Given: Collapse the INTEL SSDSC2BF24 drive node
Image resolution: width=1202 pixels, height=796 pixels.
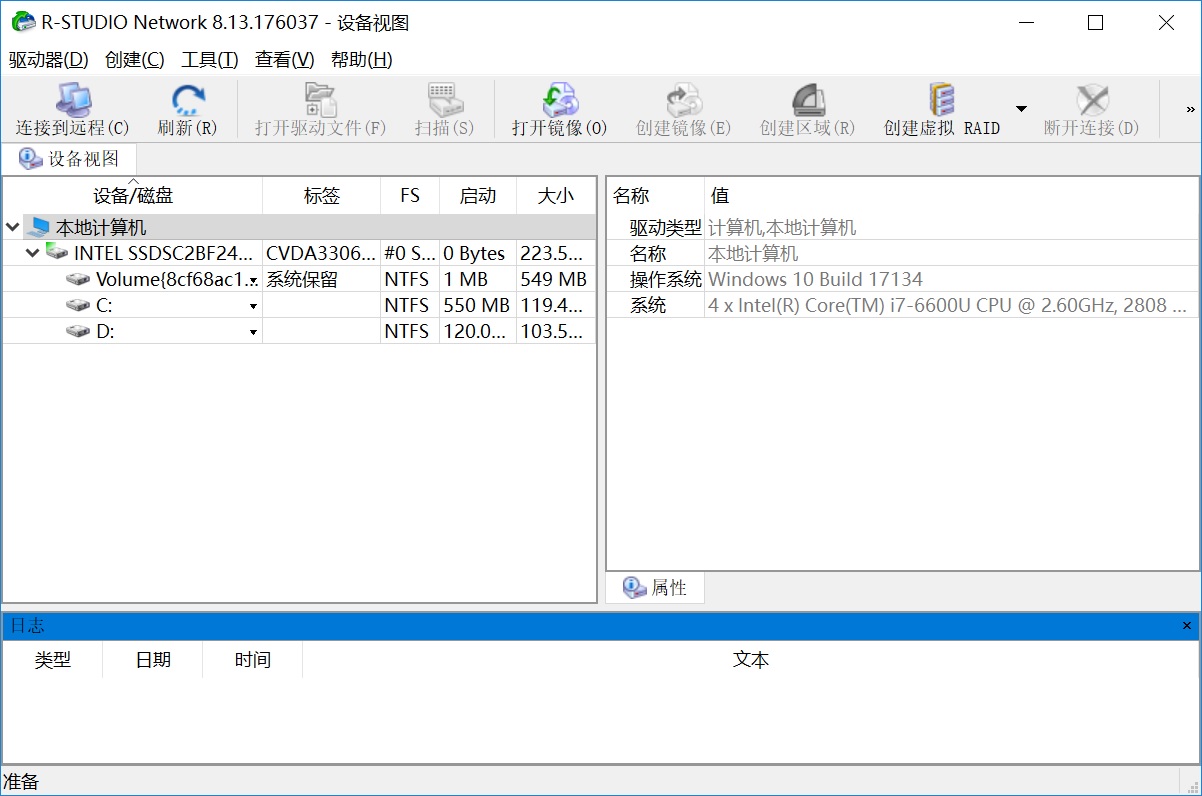Looking at the screenshot, I should [32, 254].
